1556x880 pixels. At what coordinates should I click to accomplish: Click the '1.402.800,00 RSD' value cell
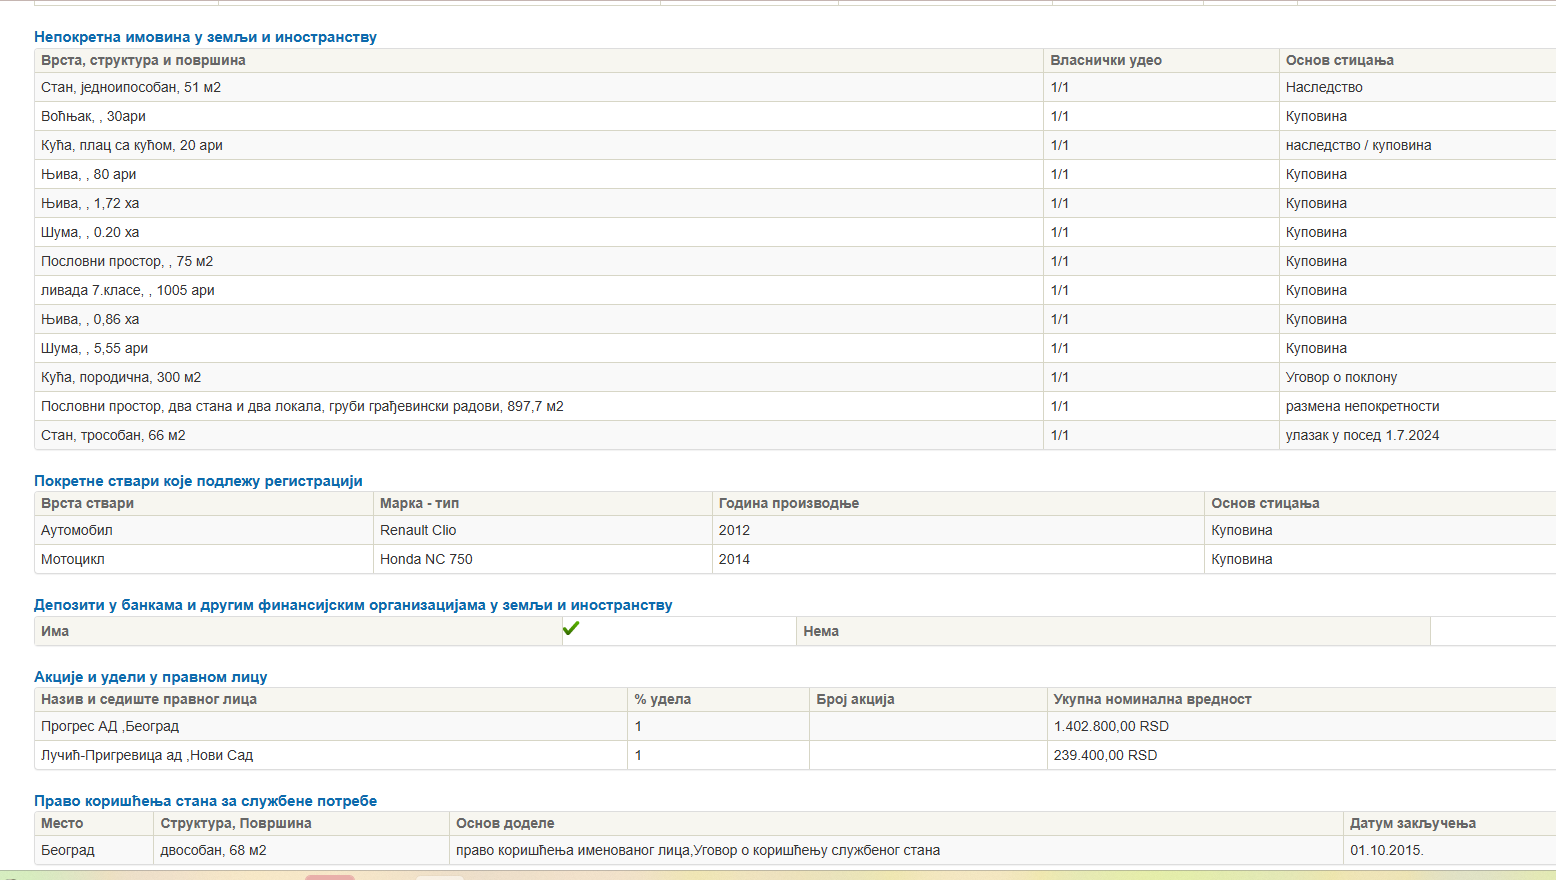click(x=1111, y=726)
